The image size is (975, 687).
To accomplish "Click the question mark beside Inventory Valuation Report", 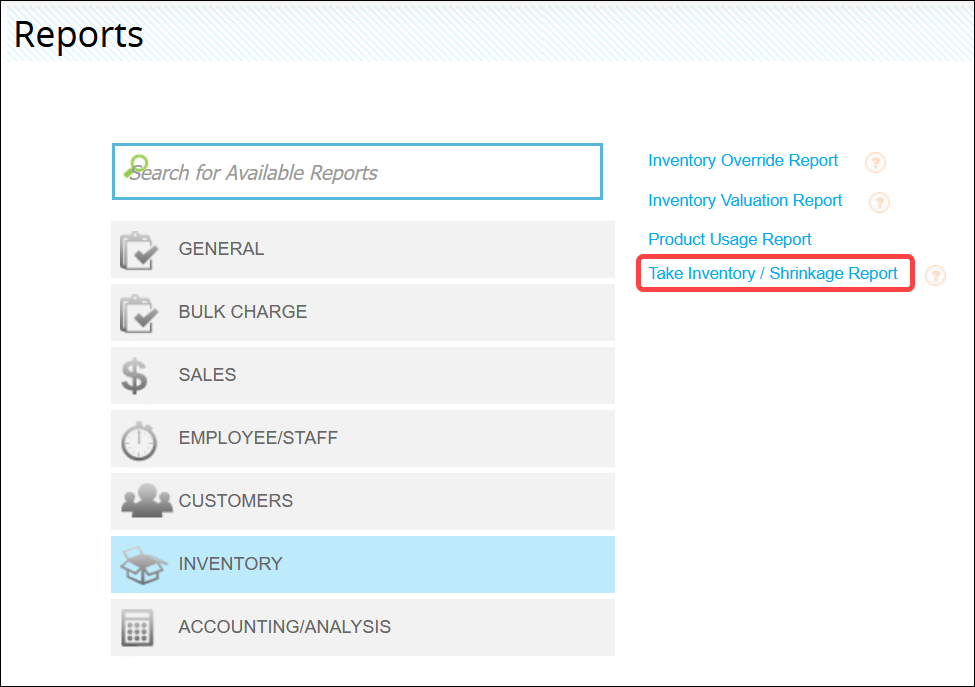I will 879,202.
